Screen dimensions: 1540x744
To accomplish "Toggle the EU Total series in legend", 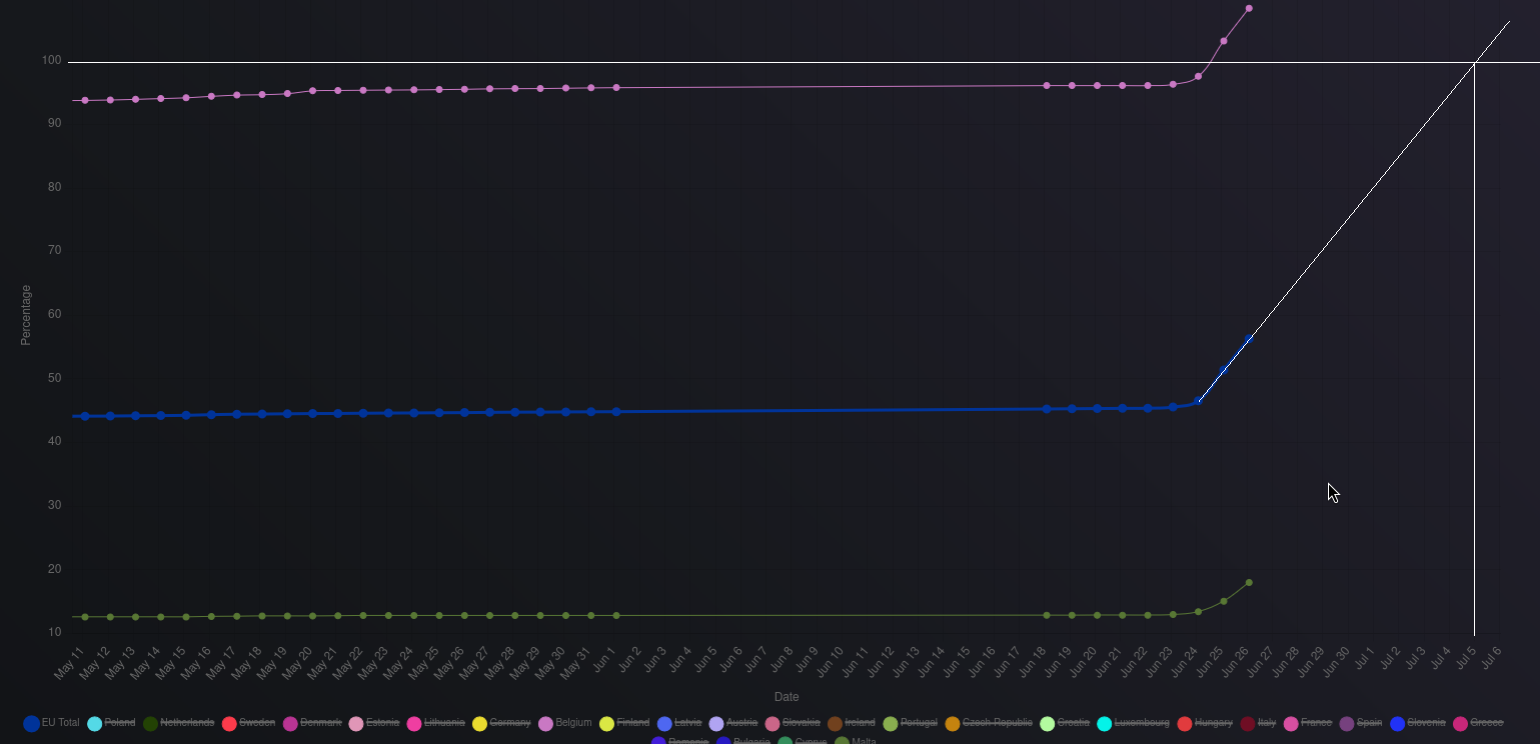I will (x=51, y=722).
